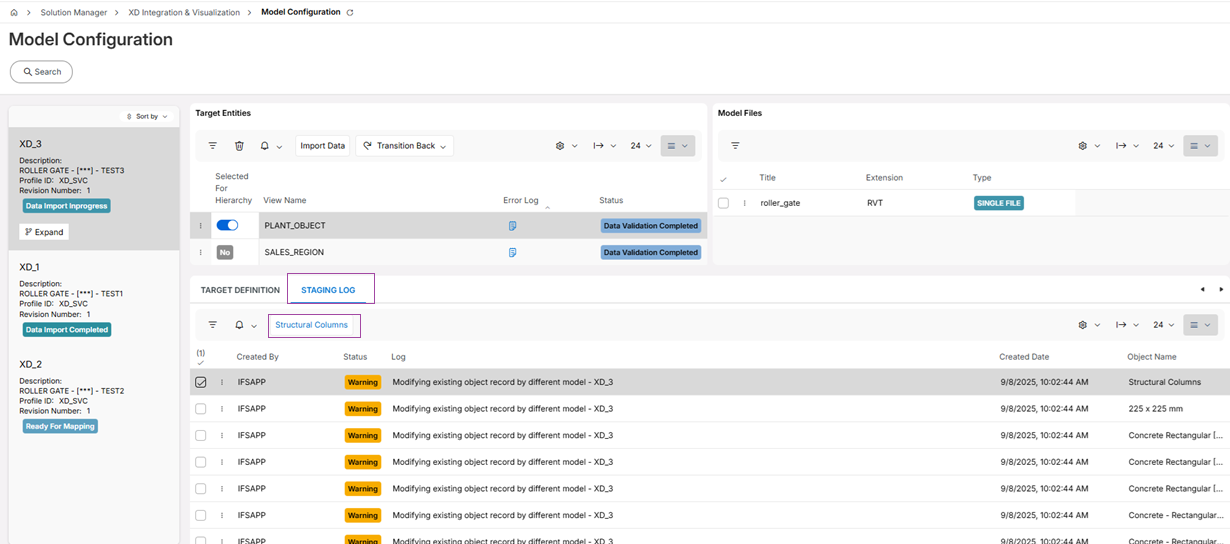Uncheck the Structural Columns log row checkbox
Viewport: 1230px width, 544px height.
coord(201,382)
